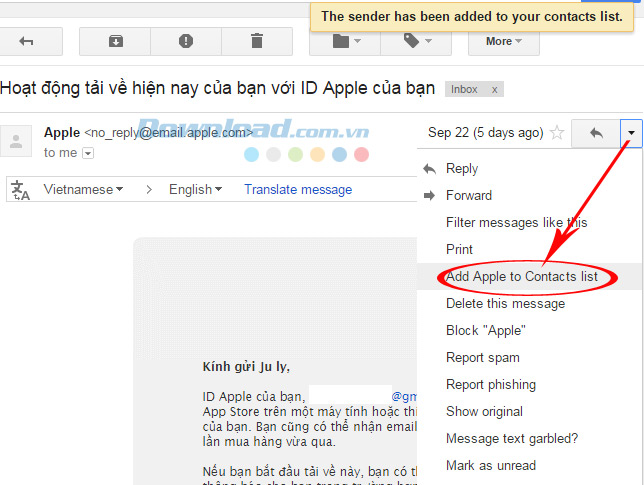Click the date 'Sep 22 (5 days ago)'
The height and width of the screenshot is (485, 644).
coord(485,133)
